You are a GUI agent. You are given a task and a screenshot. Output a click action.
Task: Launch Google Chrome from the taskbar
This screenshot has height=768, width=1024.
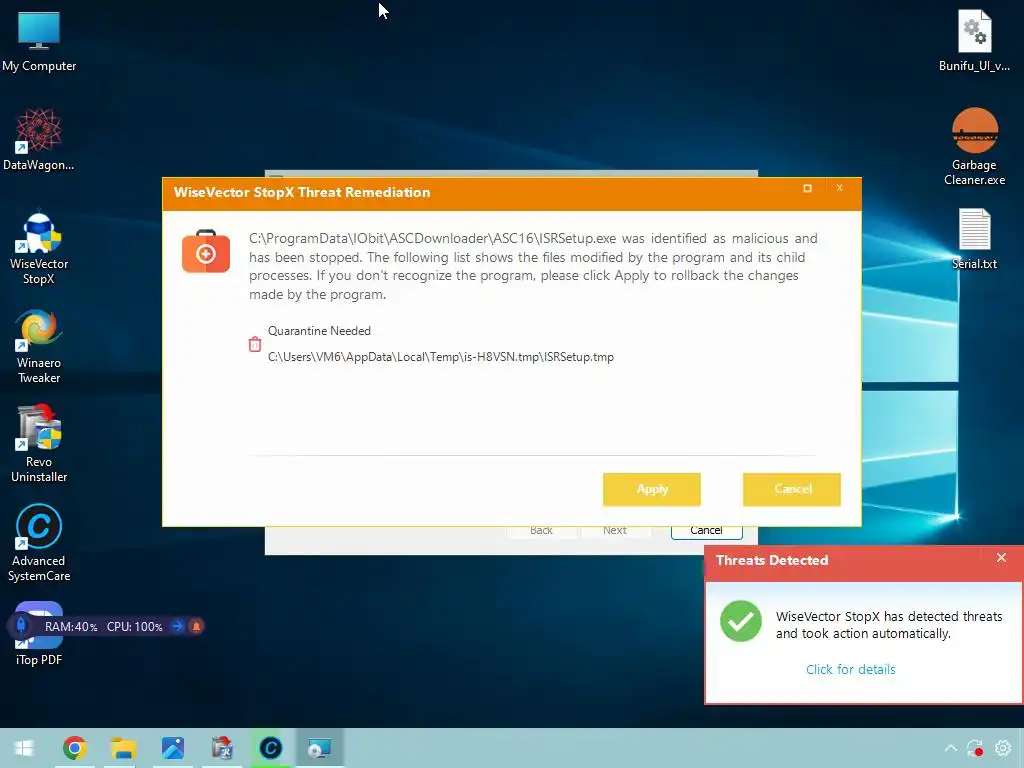pos(74,748)
